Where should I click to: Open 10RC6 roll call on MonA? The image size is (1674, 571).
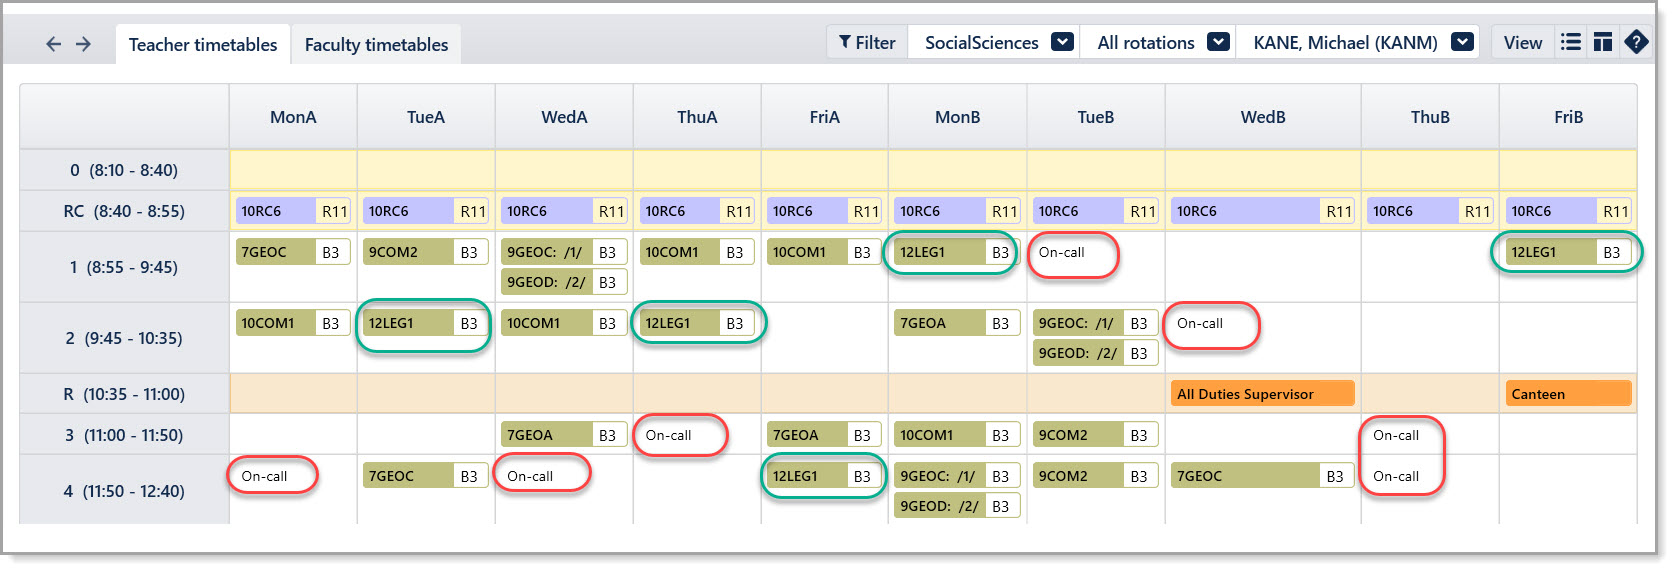pos(293,211)
